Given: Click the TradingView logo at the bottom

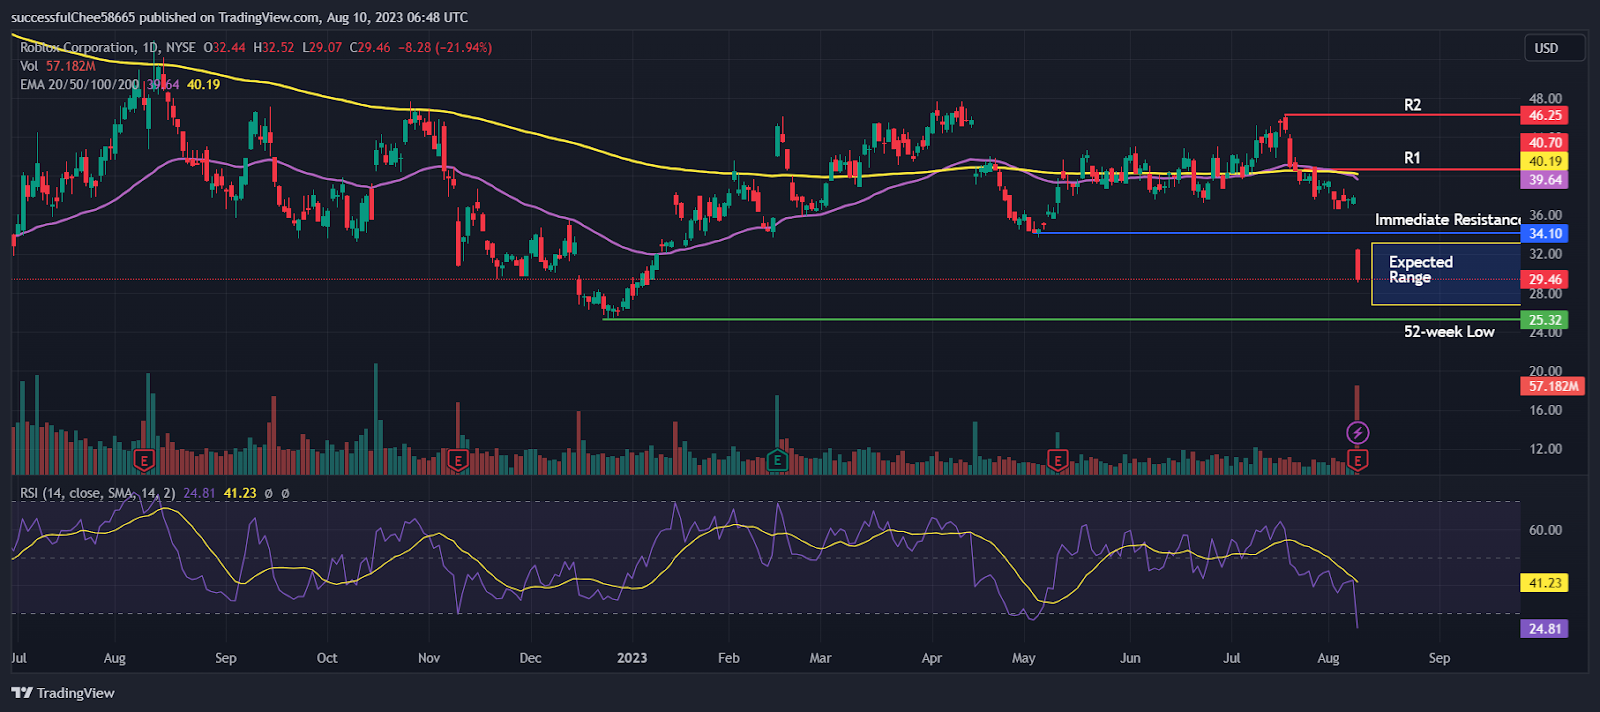Looking at the screenshot, I should pyautogui.click(x=63, y=693).
